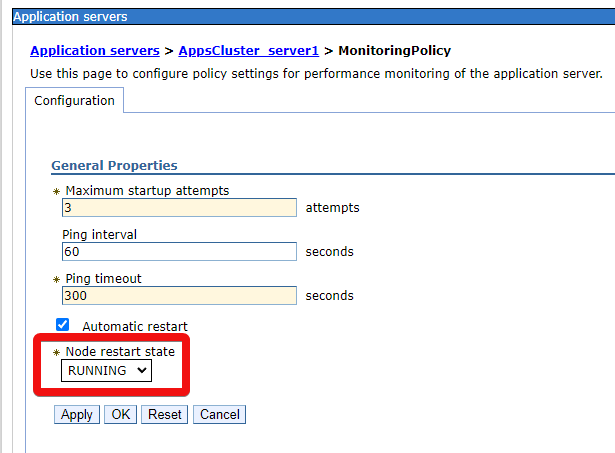Confirm settings with the OK button
615x453 pixels.
pos(120,414)
